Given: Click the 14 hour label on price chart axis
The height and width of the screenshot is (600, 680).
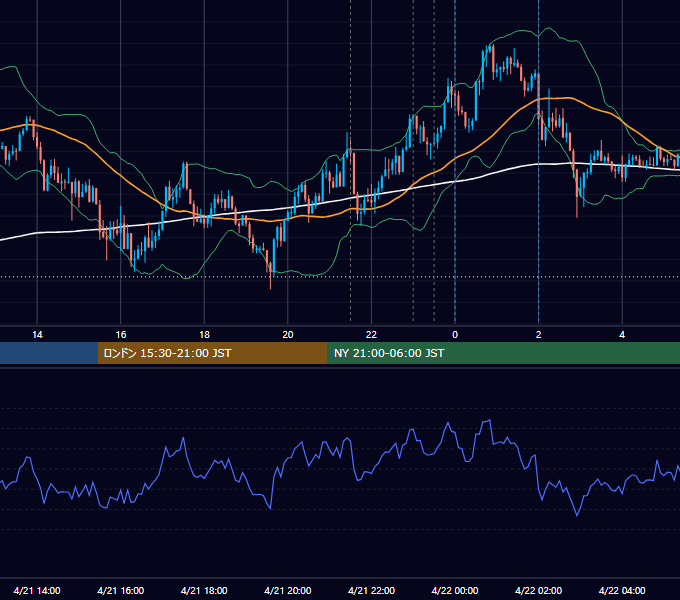Looking at the screenshot, I should click(37, 335).
